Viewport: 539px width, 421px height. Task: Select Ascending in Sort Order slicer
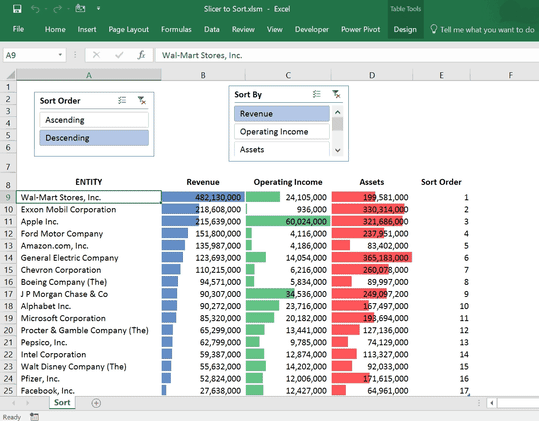click(94, 120)
